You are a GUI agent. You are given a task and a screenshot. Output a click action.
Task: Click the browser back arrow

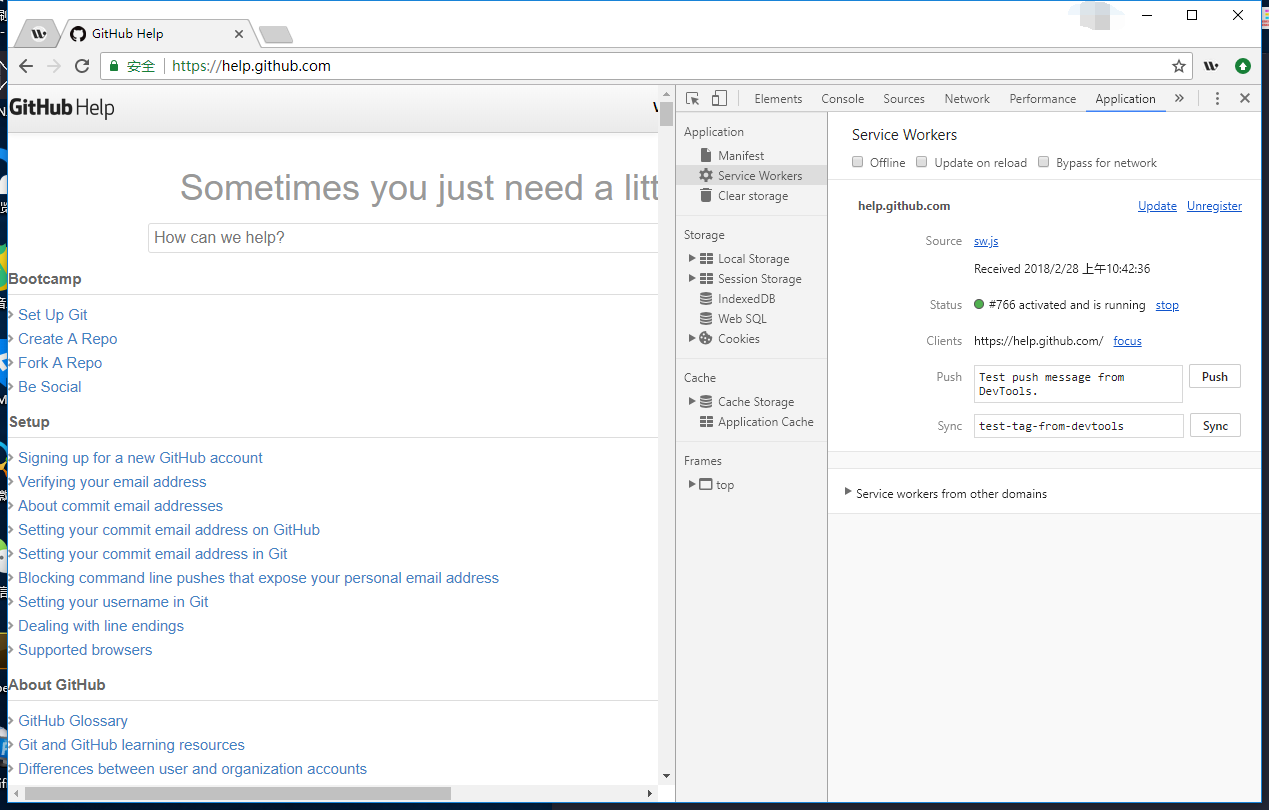(x=26, y=66)
